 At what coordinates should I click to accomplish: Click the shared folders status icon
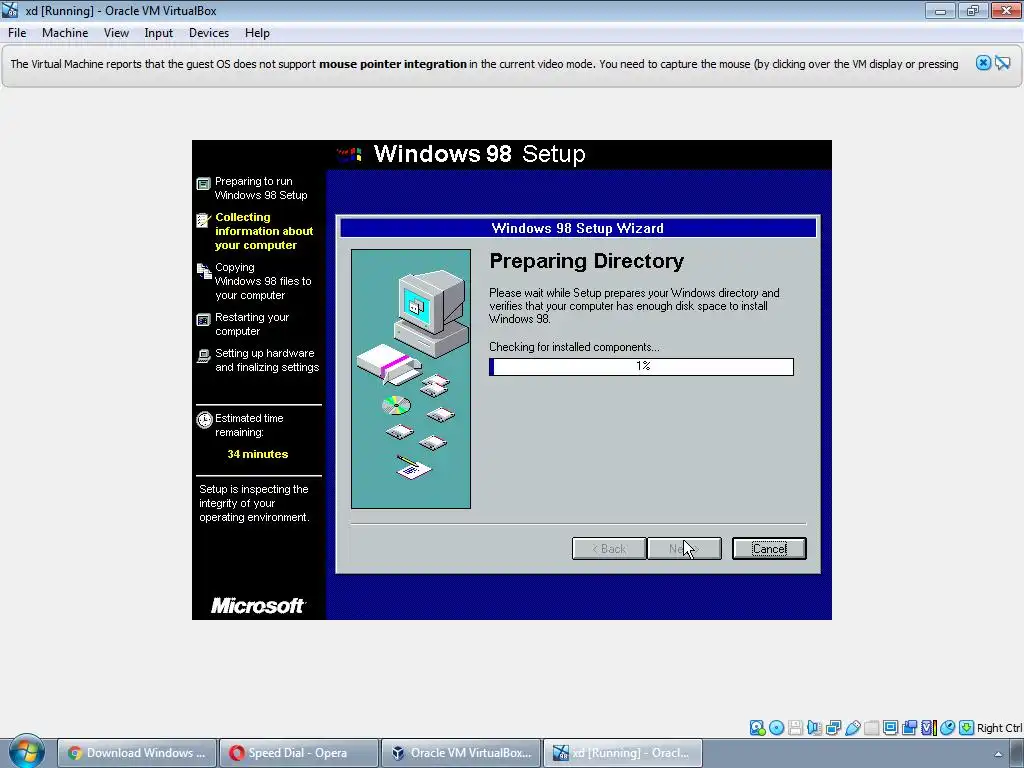[871, 728]
